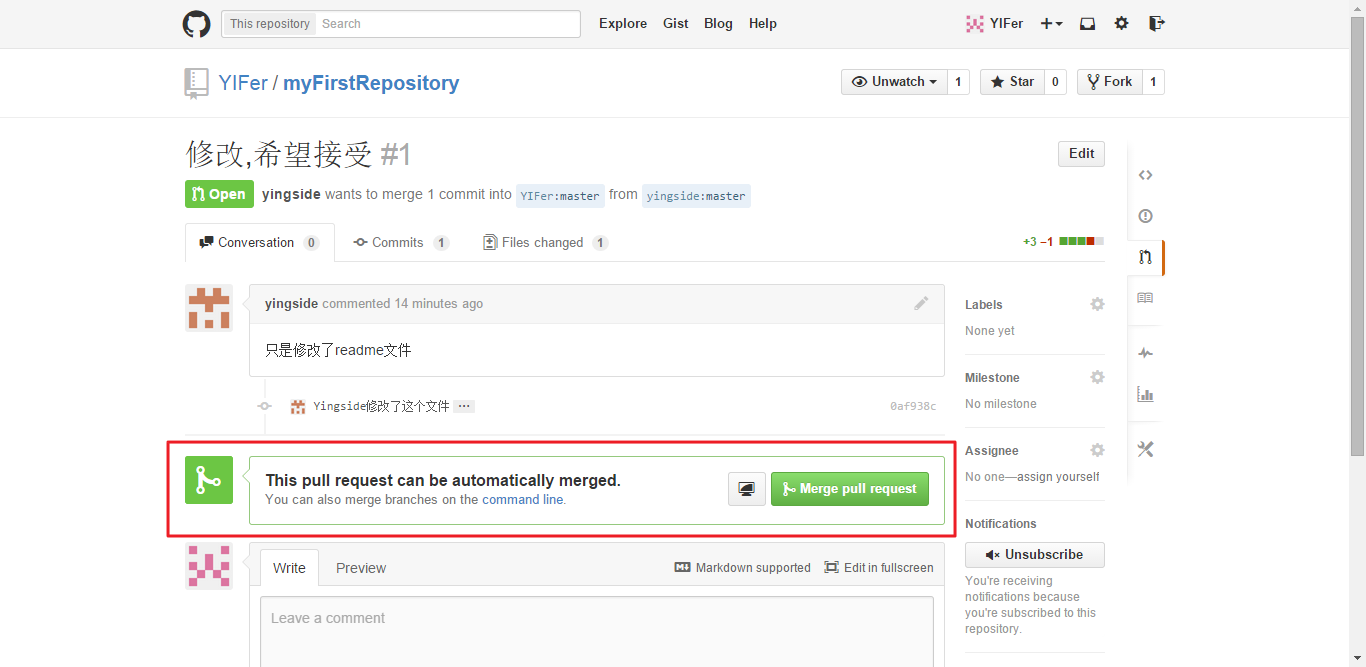Open the Issues sidebar icon
1366x667 pixels.
pos(1145,216)
